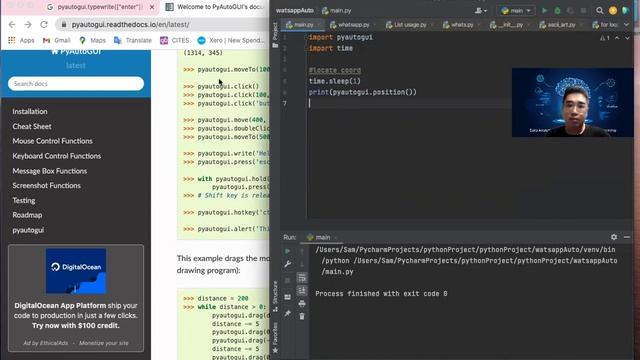The width and height of the screenshot is (640, 360).
Task: Open the user account icon dropdown in PyCharm
Action: [480, 11]
